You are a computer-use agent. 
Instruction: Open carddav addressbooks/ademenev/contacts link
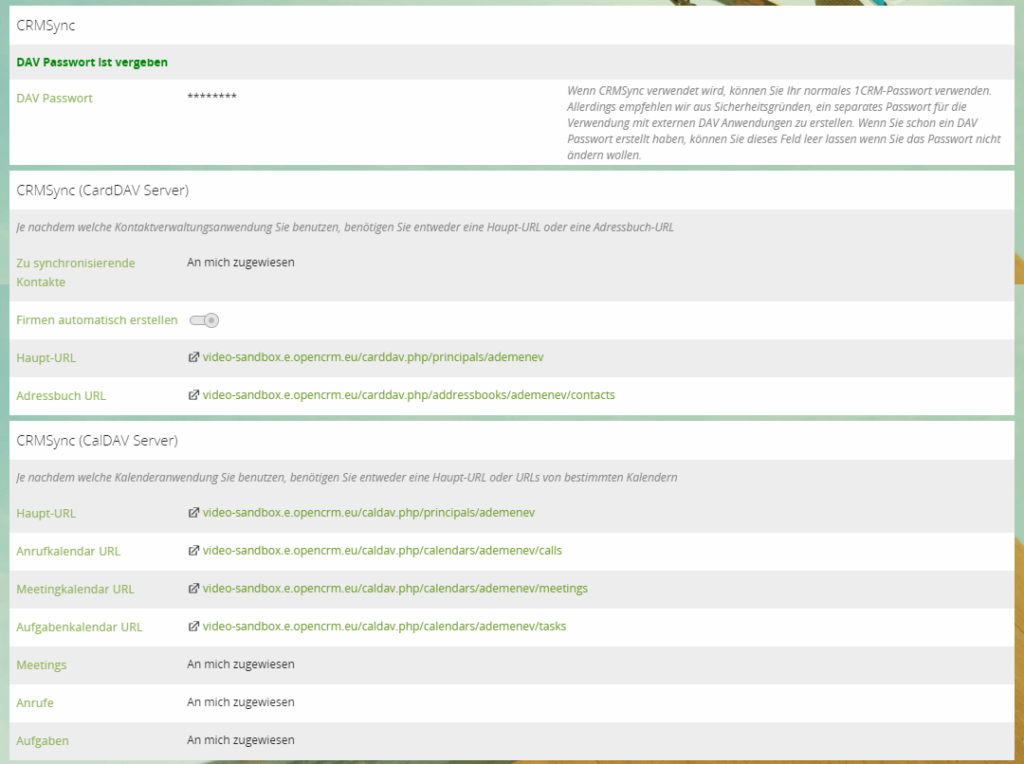(x=409, y=395)
